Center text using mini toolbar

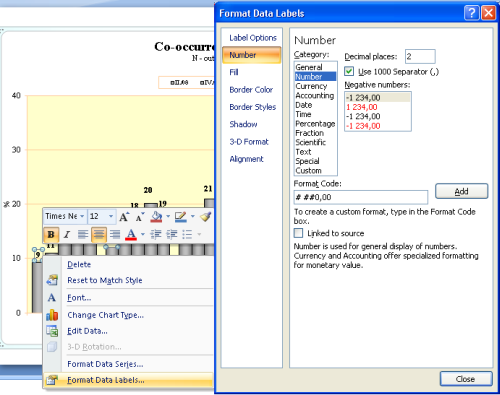point(99,235)
